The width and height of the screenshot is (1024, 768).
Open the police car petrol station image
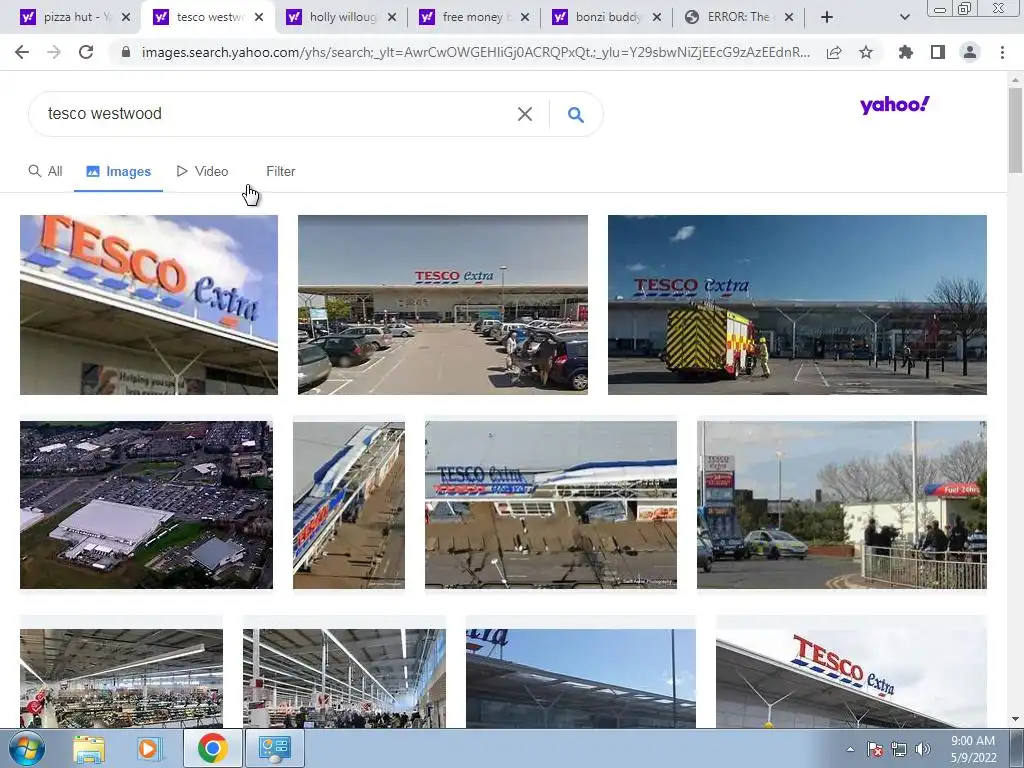(842, 505)
